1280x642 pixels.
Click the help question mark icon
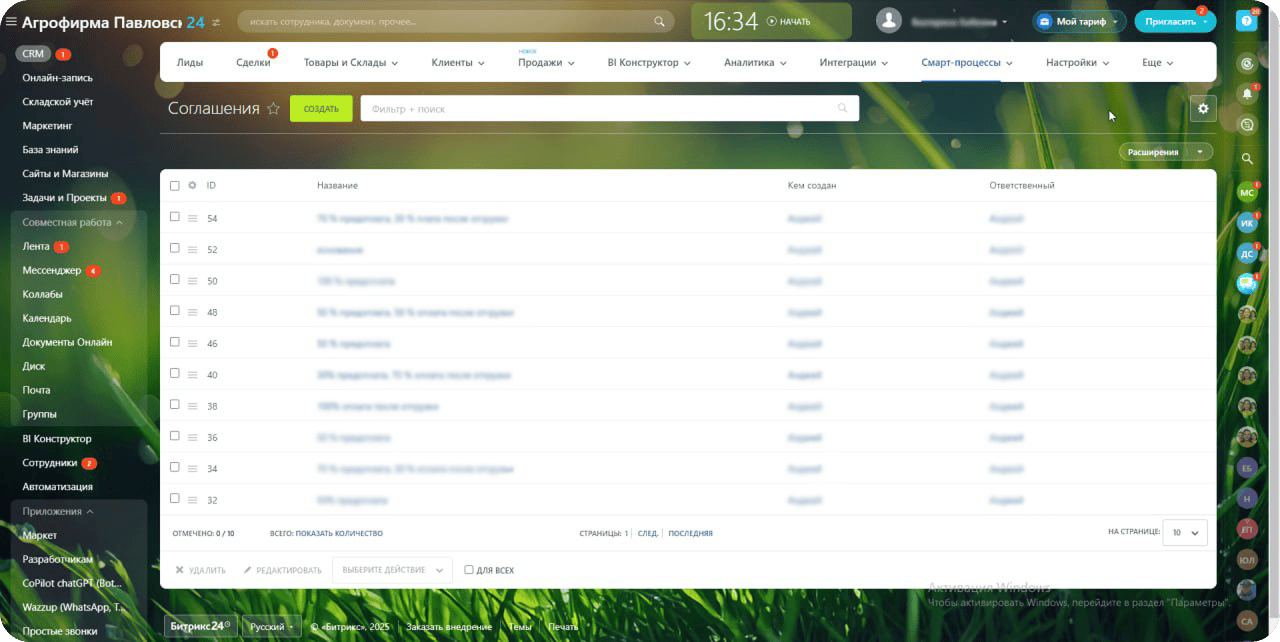[x=1246, y=21]
